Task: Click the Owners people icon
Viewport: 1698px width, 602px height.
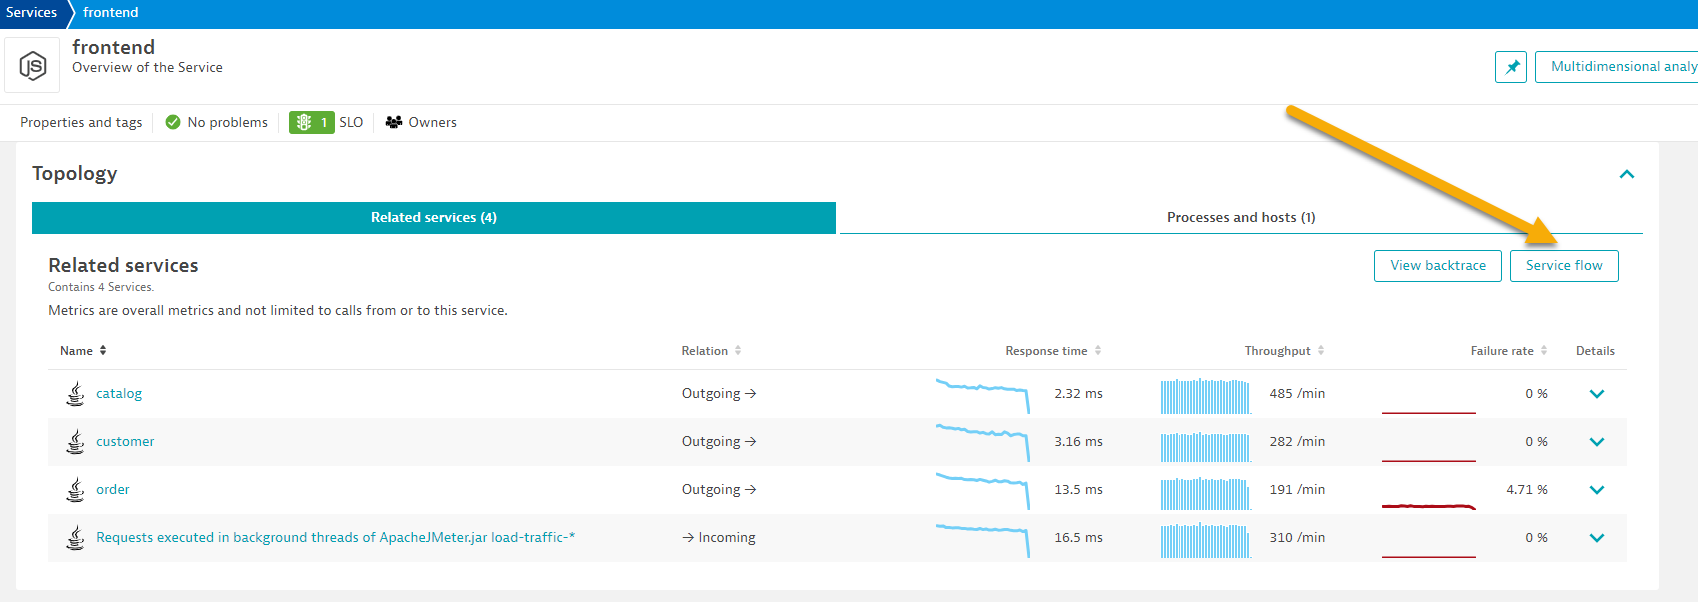Action: click(394, 122)
